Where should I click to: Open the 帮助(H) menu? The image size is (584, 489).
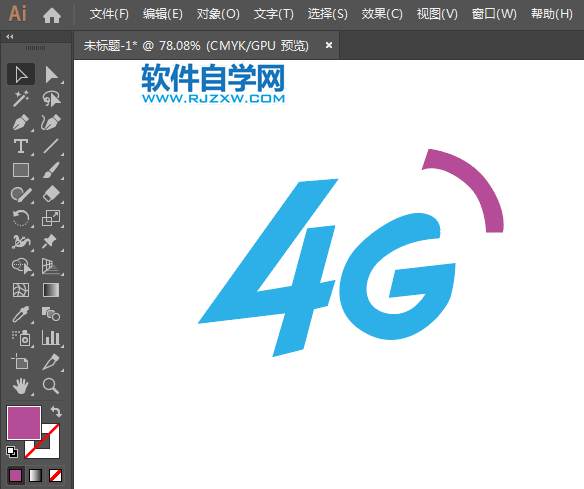point(552,15)
